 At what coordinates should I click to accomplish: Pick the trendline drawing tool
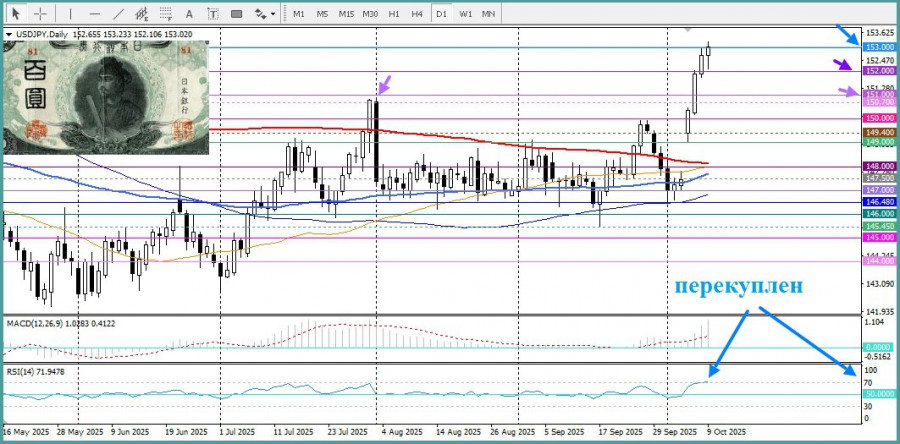[x=118, y=14]
